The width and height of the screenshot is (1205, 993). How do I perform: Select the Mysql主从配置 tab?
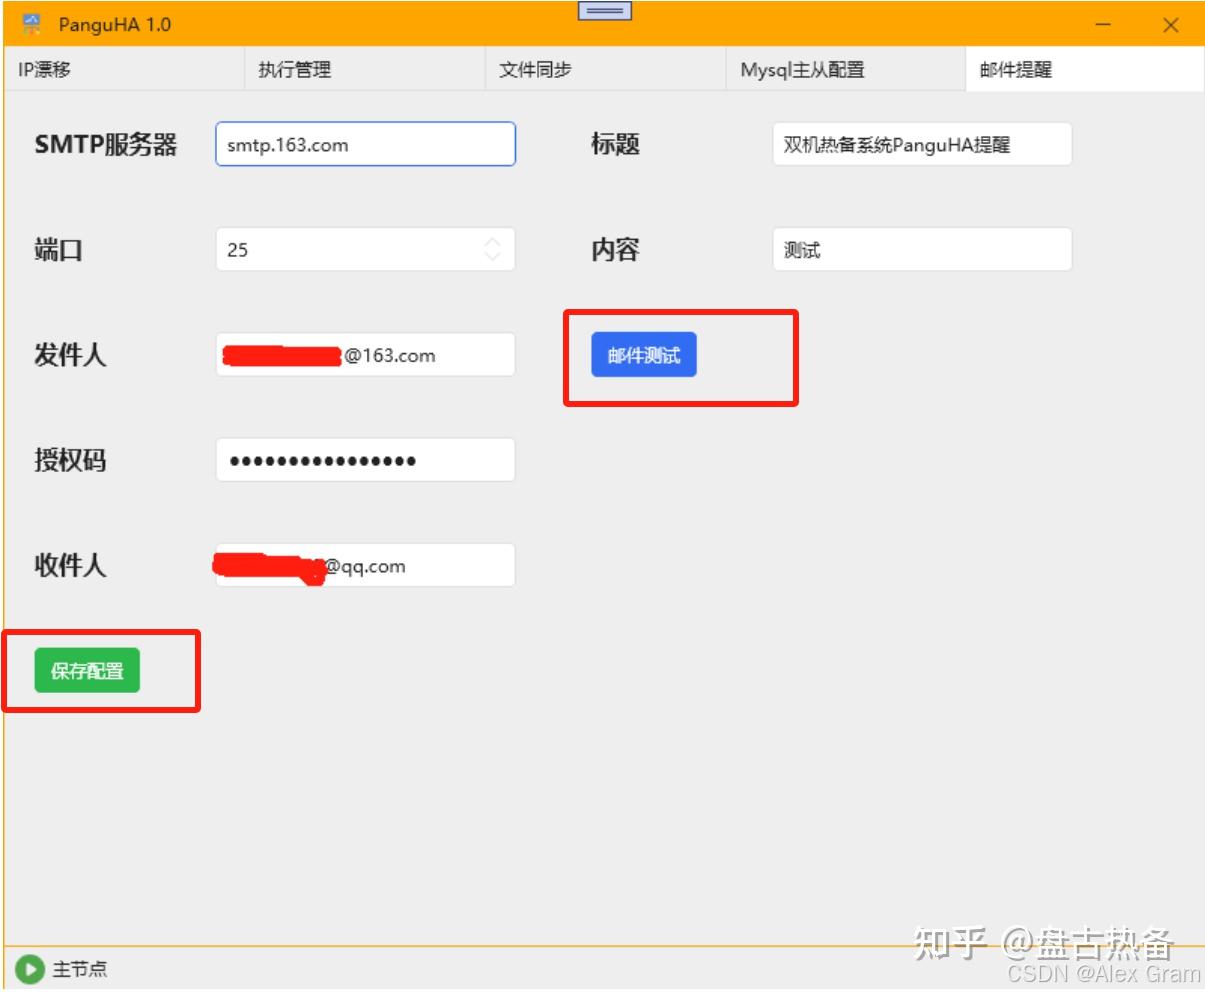tap(802, 70)
